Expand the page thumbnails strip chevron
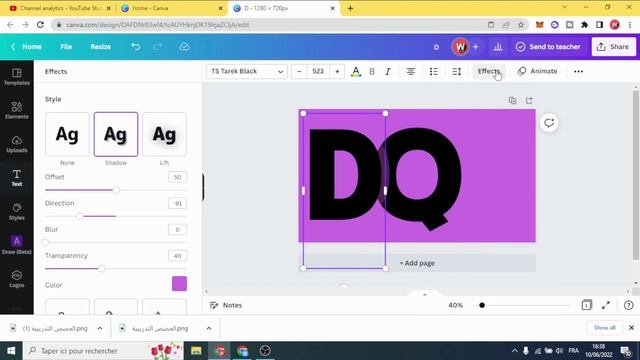The image size is (640, 360). 424,294
